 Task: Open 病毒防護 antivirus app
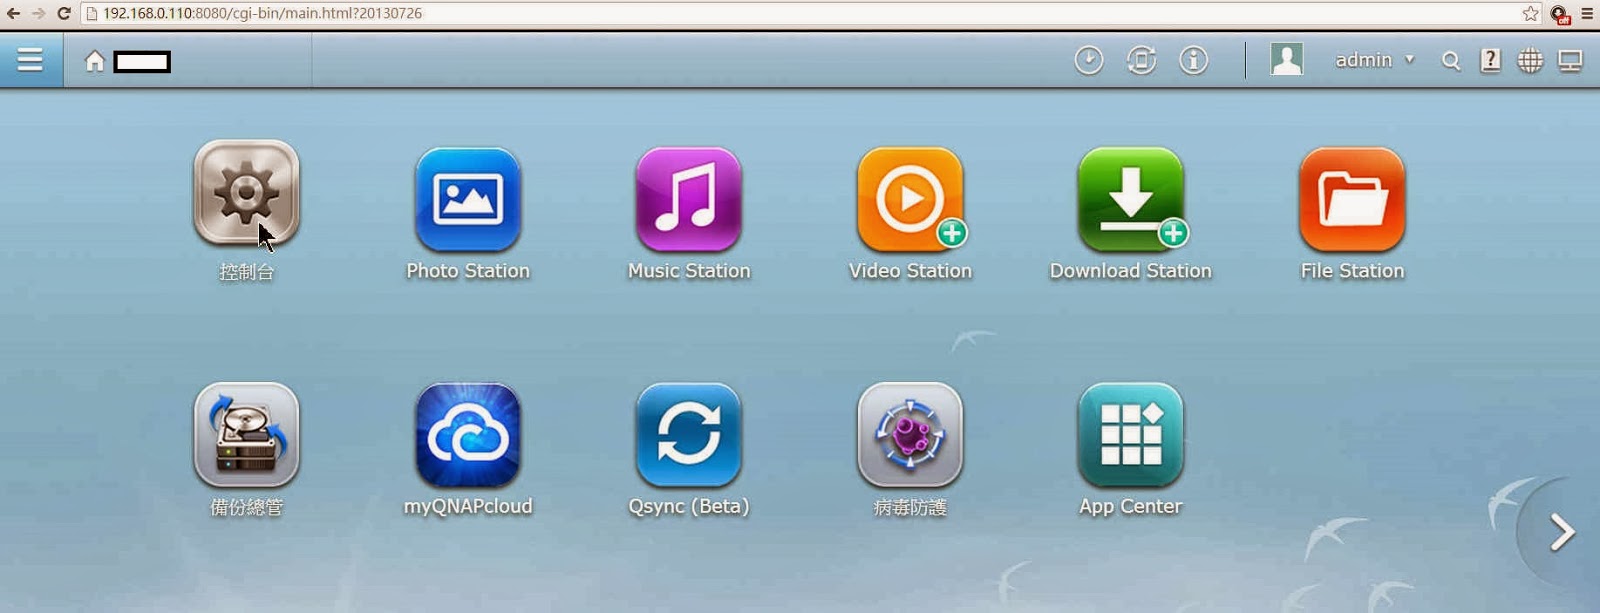tap(910, 435)
